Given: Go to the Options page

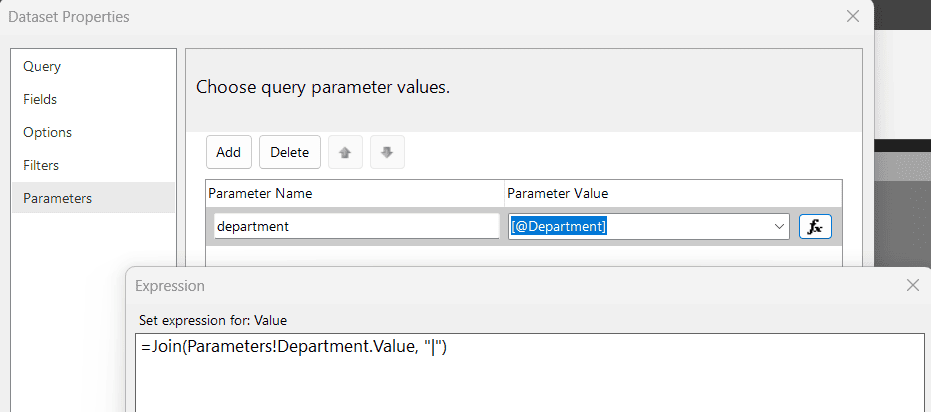Looking at the screenshot, I should pos(47,132).
